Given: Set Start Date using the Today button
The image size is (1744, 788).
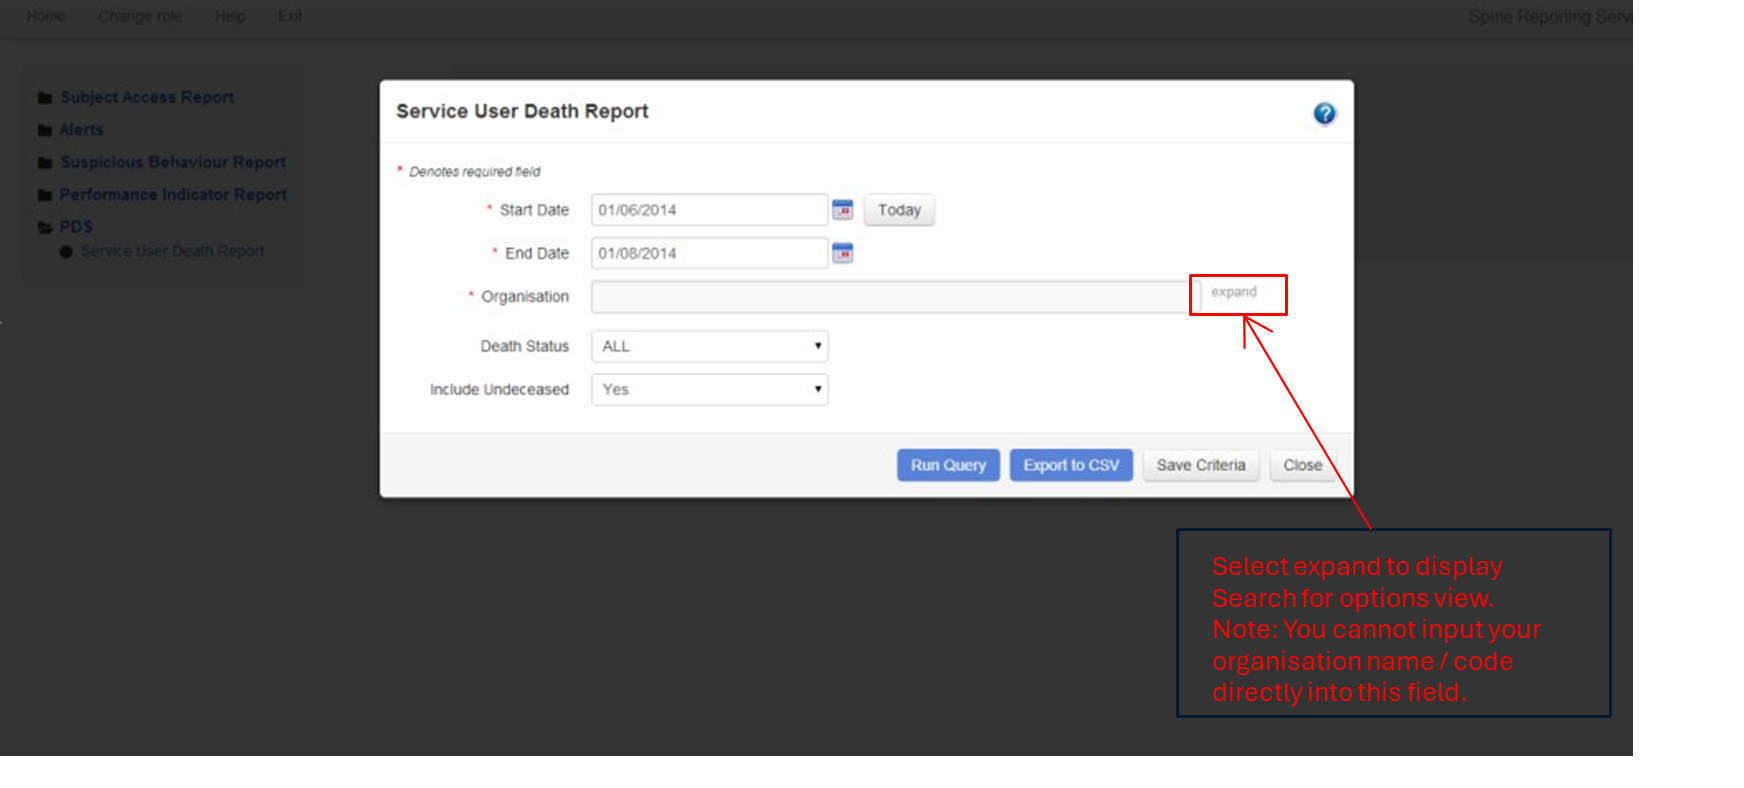Looking at the screenshot, I should 899,210.
